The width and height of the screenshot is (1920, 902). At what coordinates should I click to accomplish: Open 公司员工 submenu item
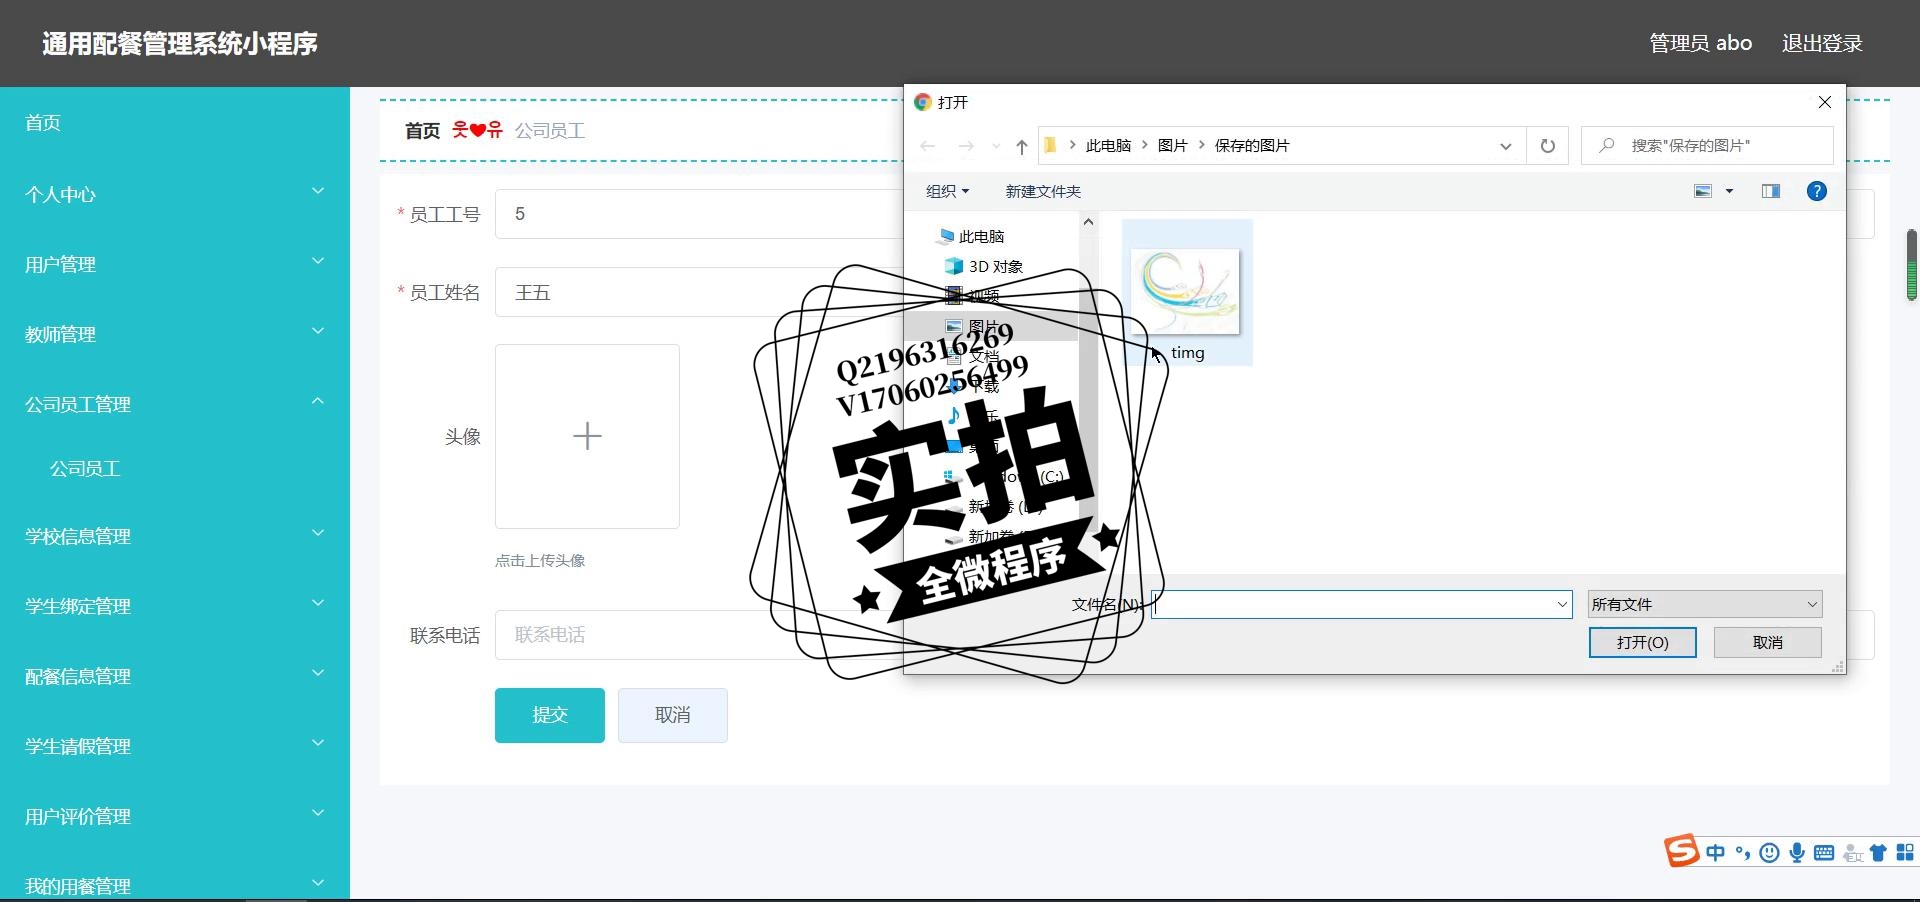(85, 469)
